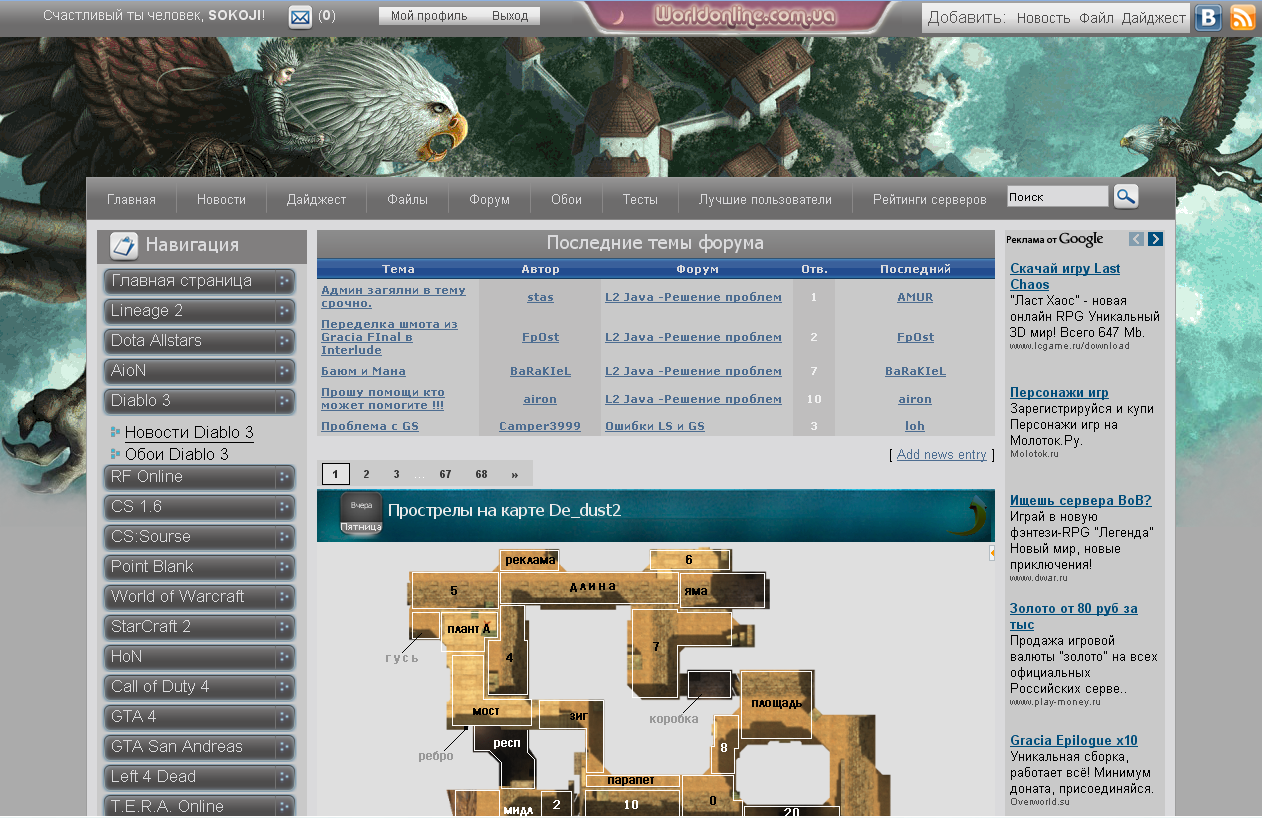The image size is (1262, 818).
Task: Open the RSS feed icon
Action: tap(1242, 17)
